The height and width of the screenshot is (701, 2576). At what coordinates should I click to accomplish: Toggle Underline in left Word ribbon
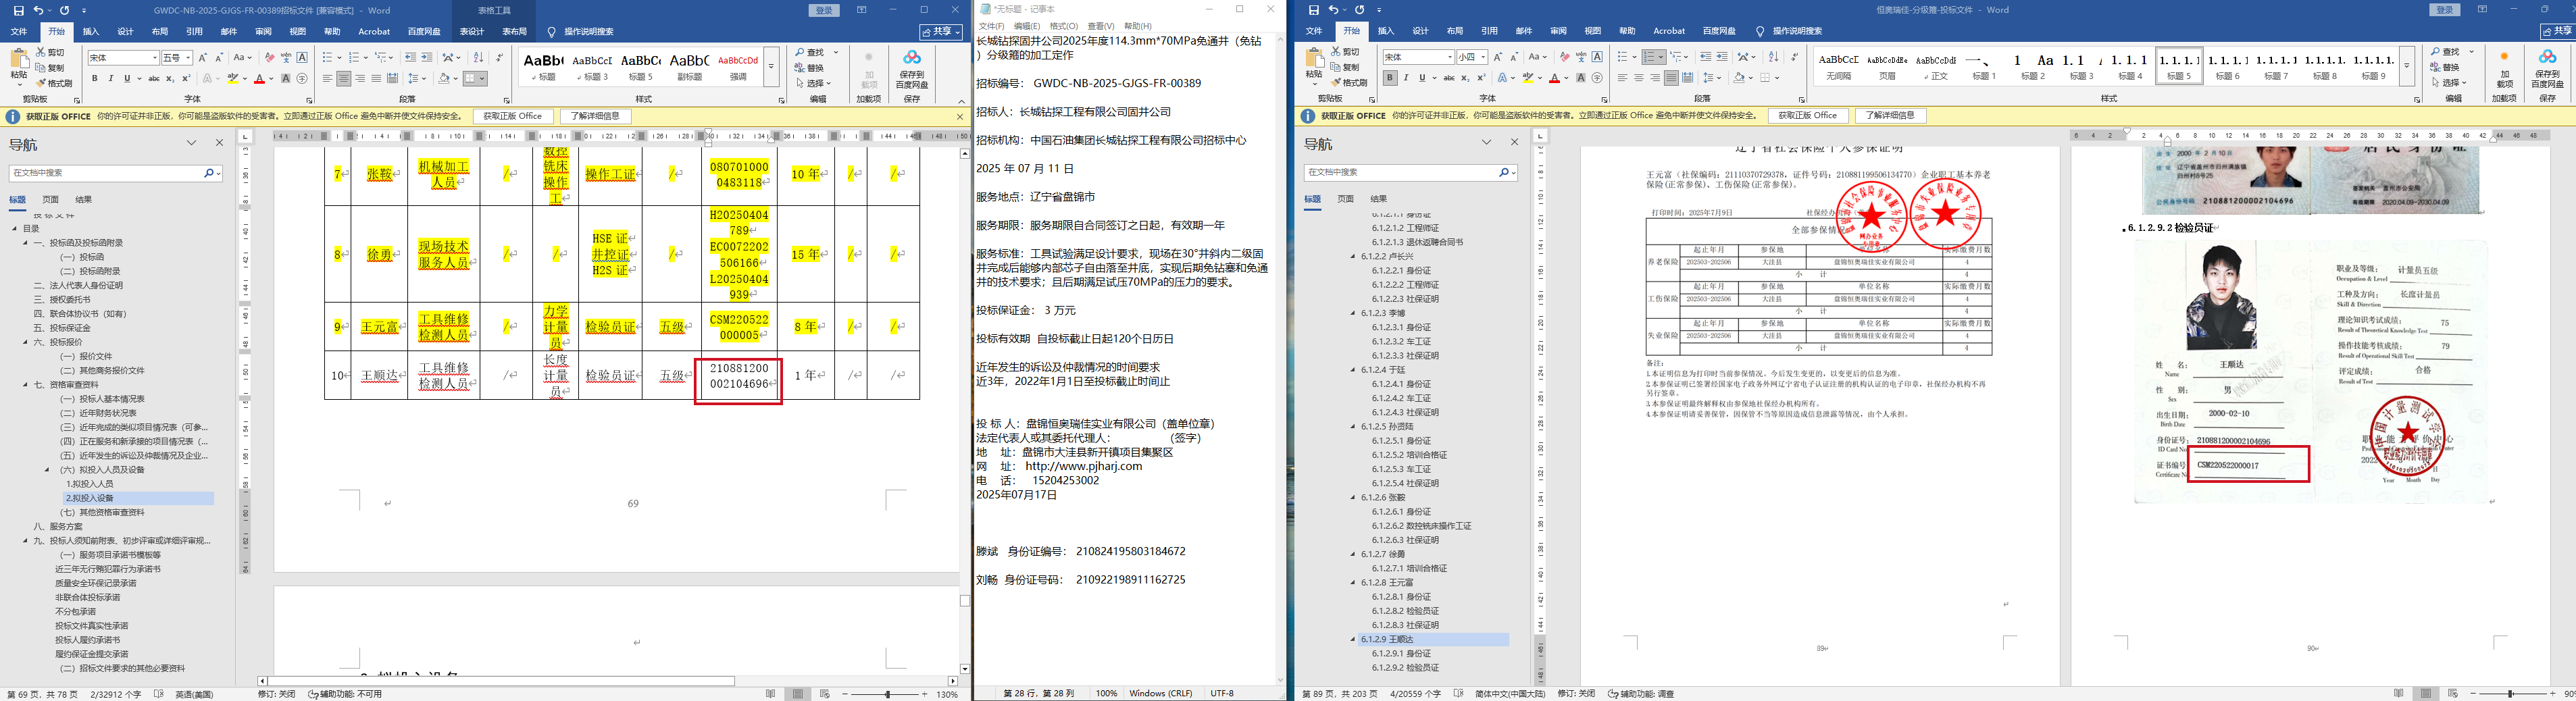pyautogui.click(x=127, y=78)
